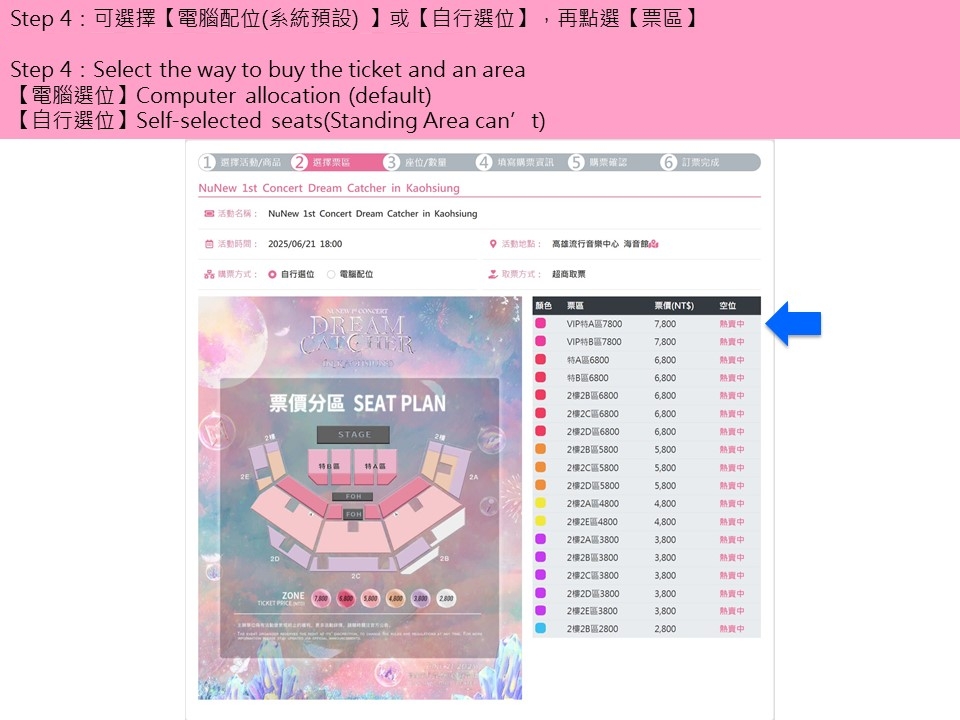Click the calendar icon beside event time
Image resolution: width=960 pixels, height=720 pixels.
click(x=209, y=244)
